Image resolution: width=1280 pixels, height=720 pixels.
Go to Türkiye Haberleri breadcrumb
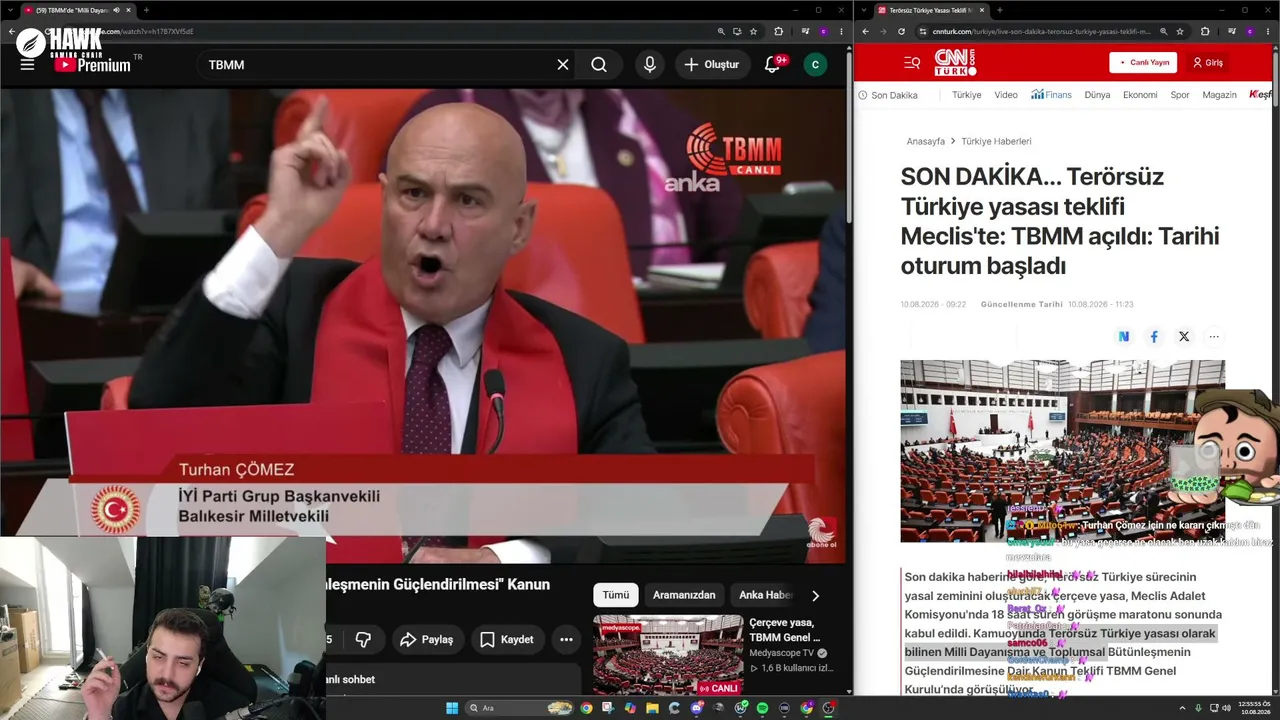click(x=996, y=142)
